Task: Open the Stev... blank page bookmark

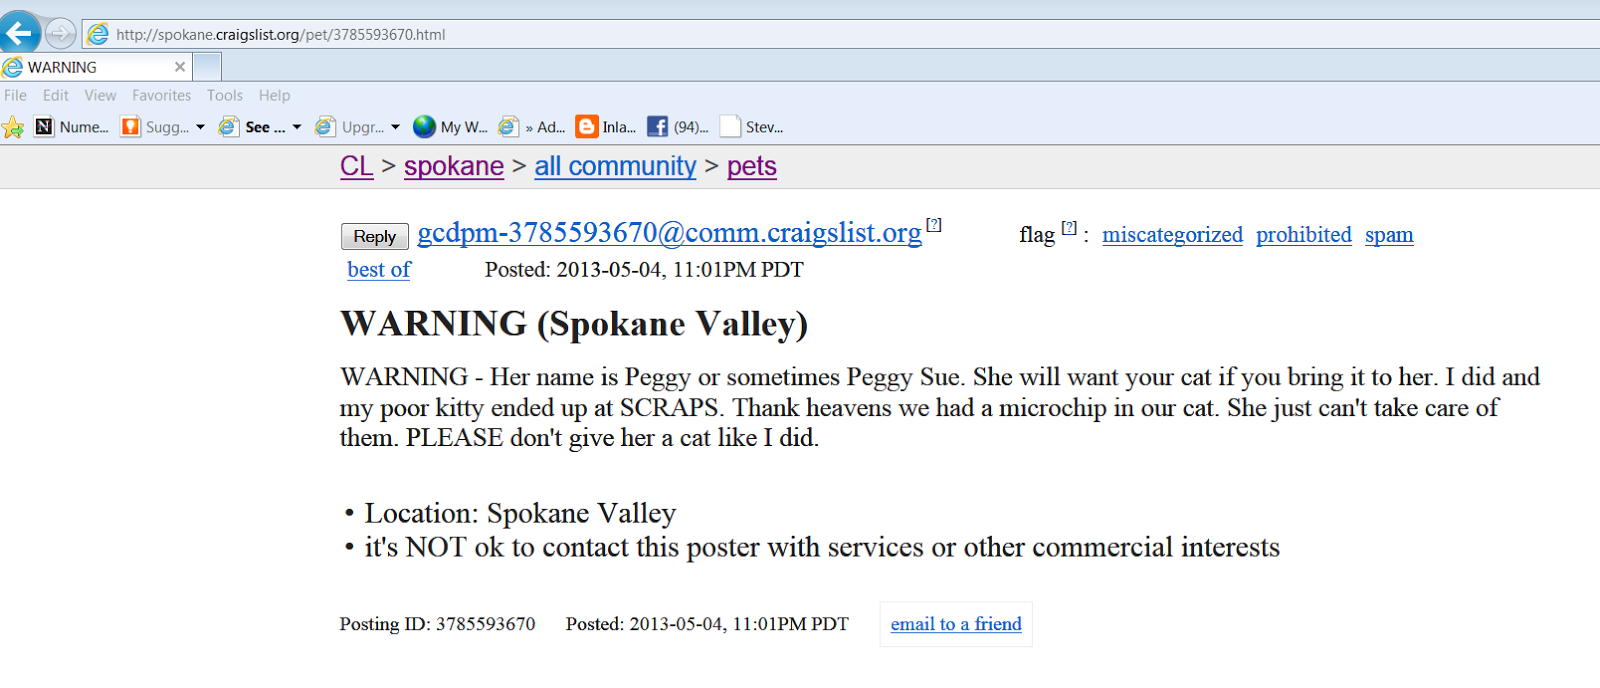Action: click(752, 127)
